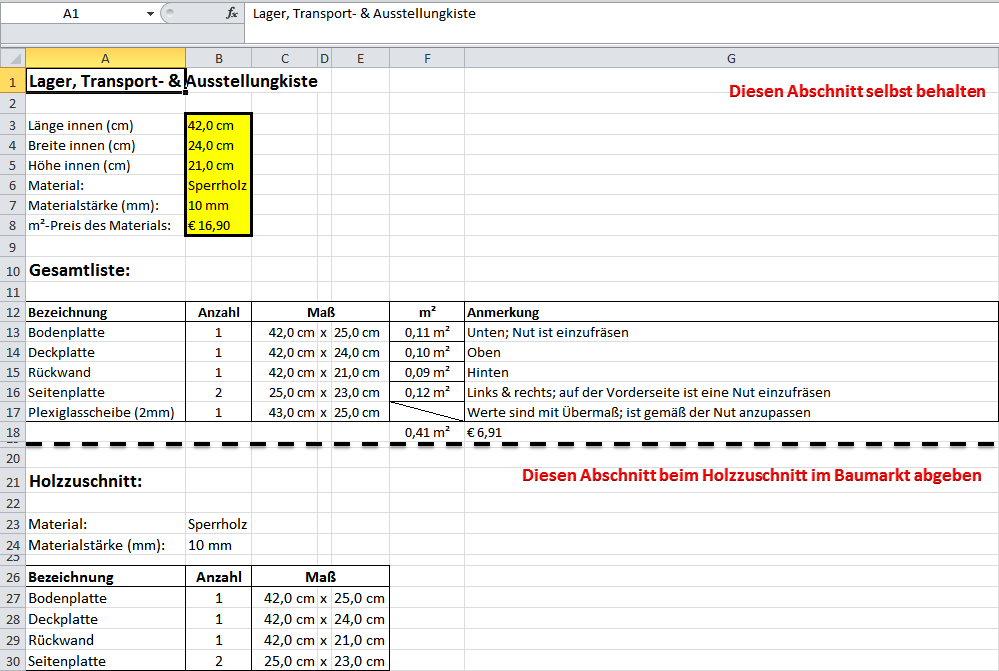Screen dimensions: 999x671
Task: Select row 21 header
Action: pos(13,481)
